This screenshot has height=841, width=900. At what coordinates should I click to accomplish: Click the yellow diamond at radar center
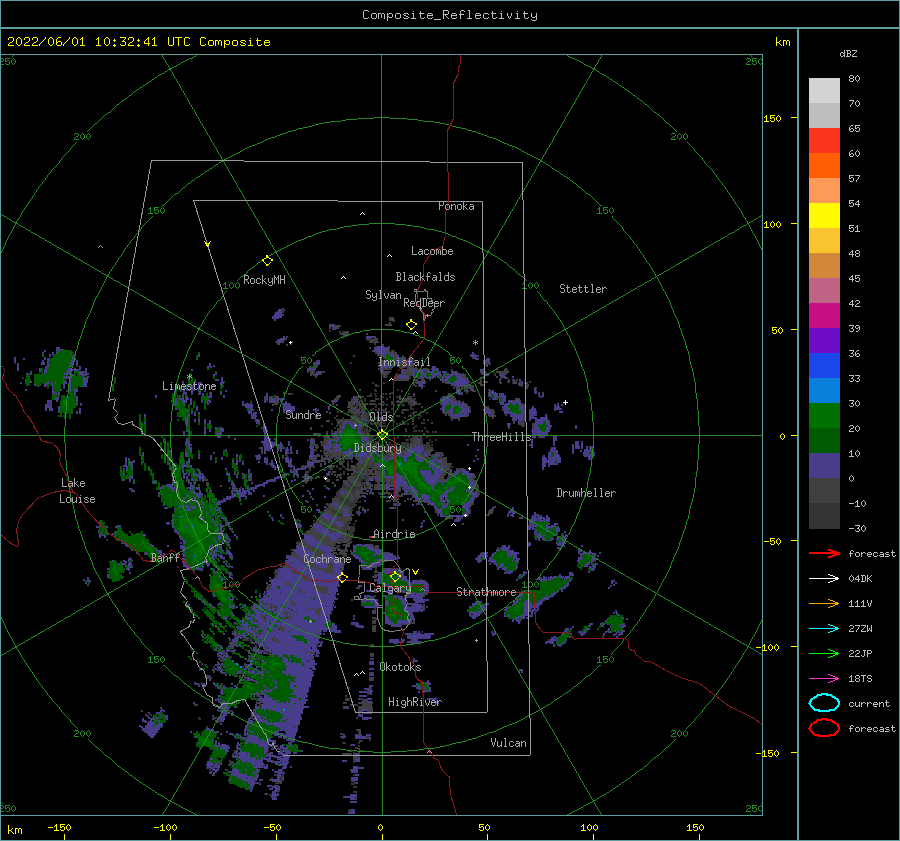(382, 435)
